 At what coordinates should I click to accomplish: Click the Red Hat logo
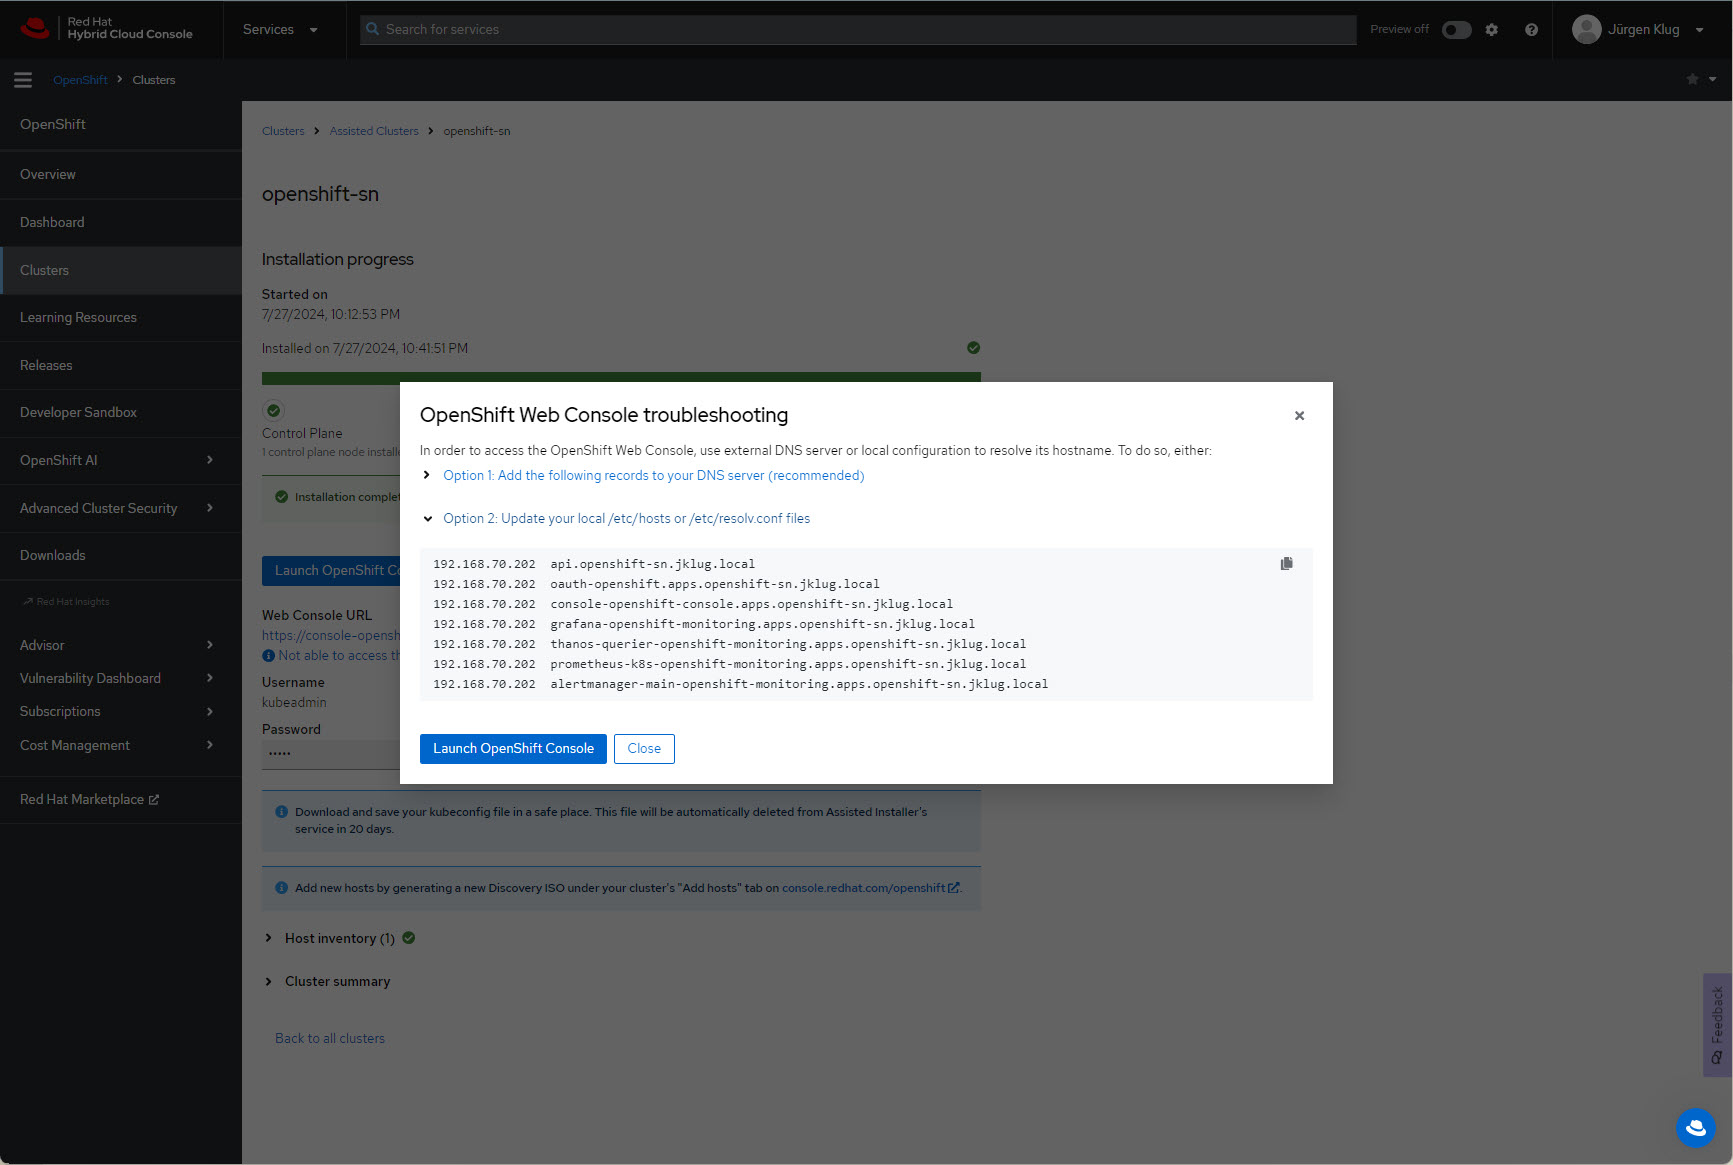pyautogui.click(x=36, y=29)
